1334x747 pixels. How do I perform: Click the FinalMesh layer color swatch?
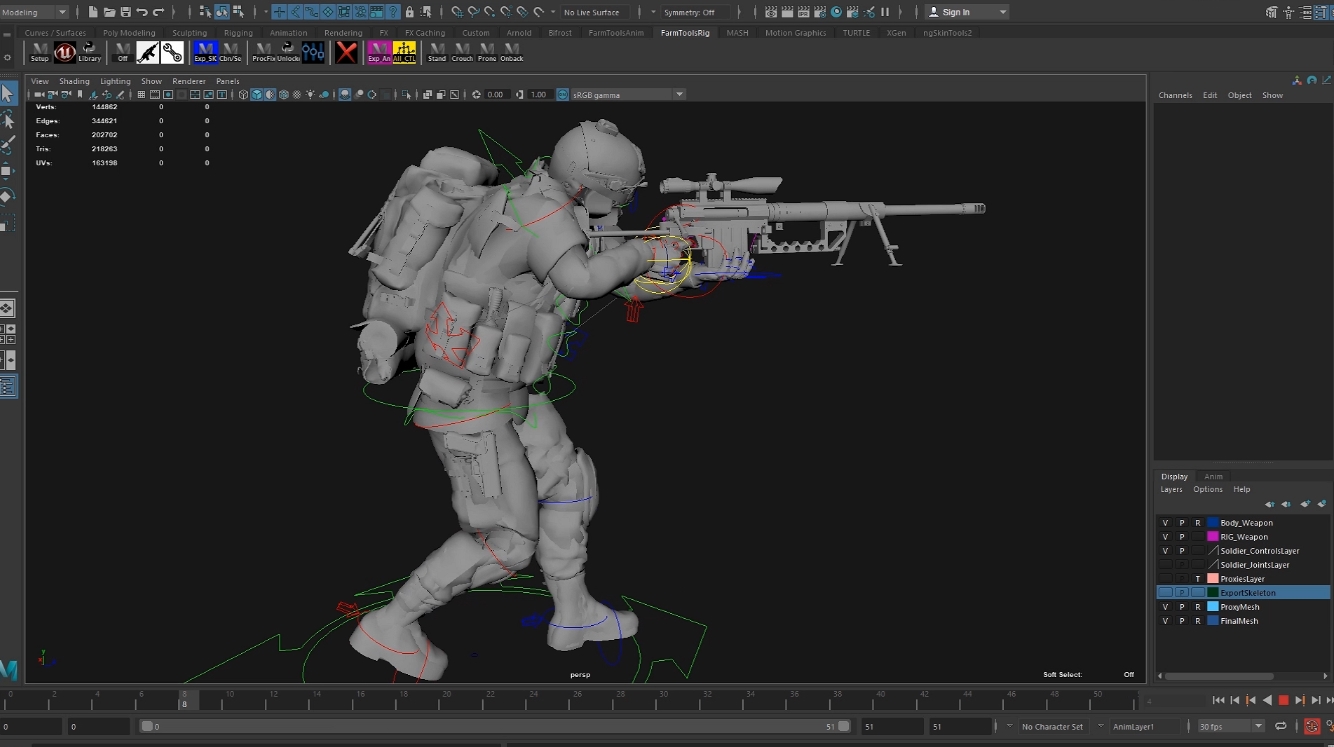click(x=1213, y=621)
